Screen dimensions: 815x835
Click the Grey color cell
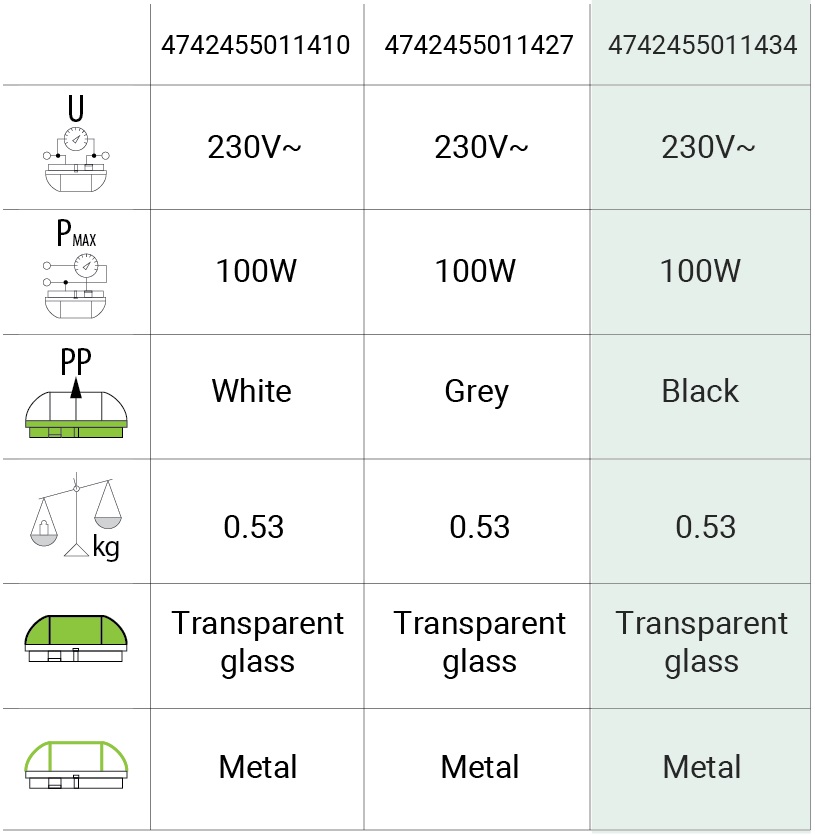tap(477, 391)
